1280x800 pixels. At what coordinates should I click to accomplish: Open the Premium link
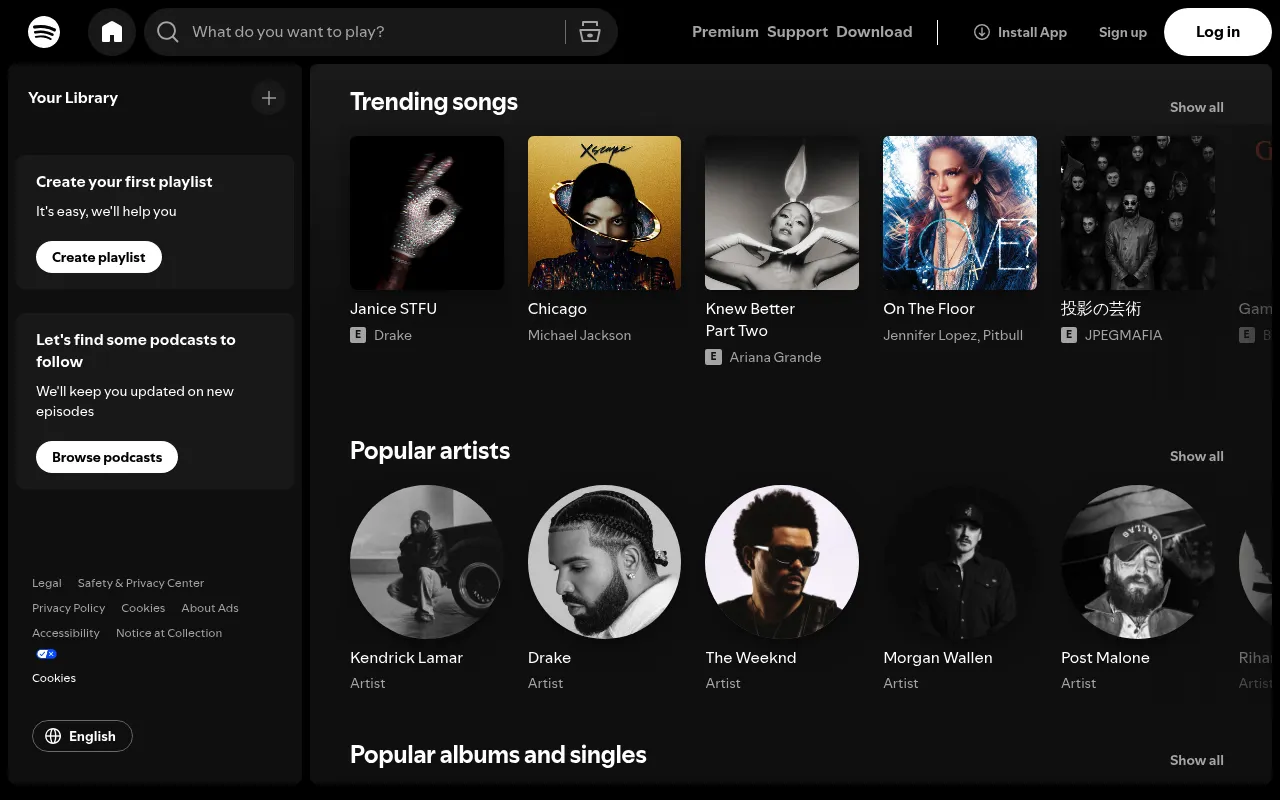point(725,32)
